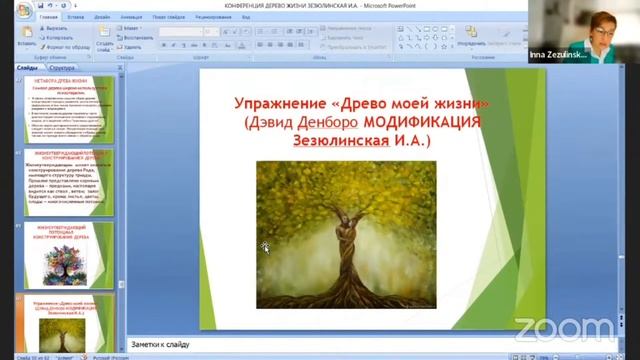Viewport: 640px width, 360px height.
Task: Select the text box shape in gallery
Action: (400, 29)
